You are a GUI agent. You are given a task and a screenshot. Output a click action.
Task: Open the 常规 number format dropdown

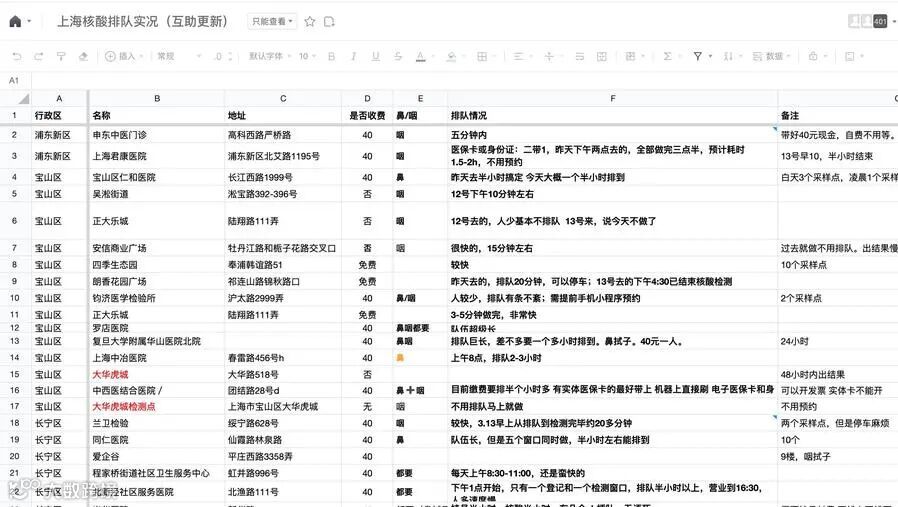click(x=179, y=56)
